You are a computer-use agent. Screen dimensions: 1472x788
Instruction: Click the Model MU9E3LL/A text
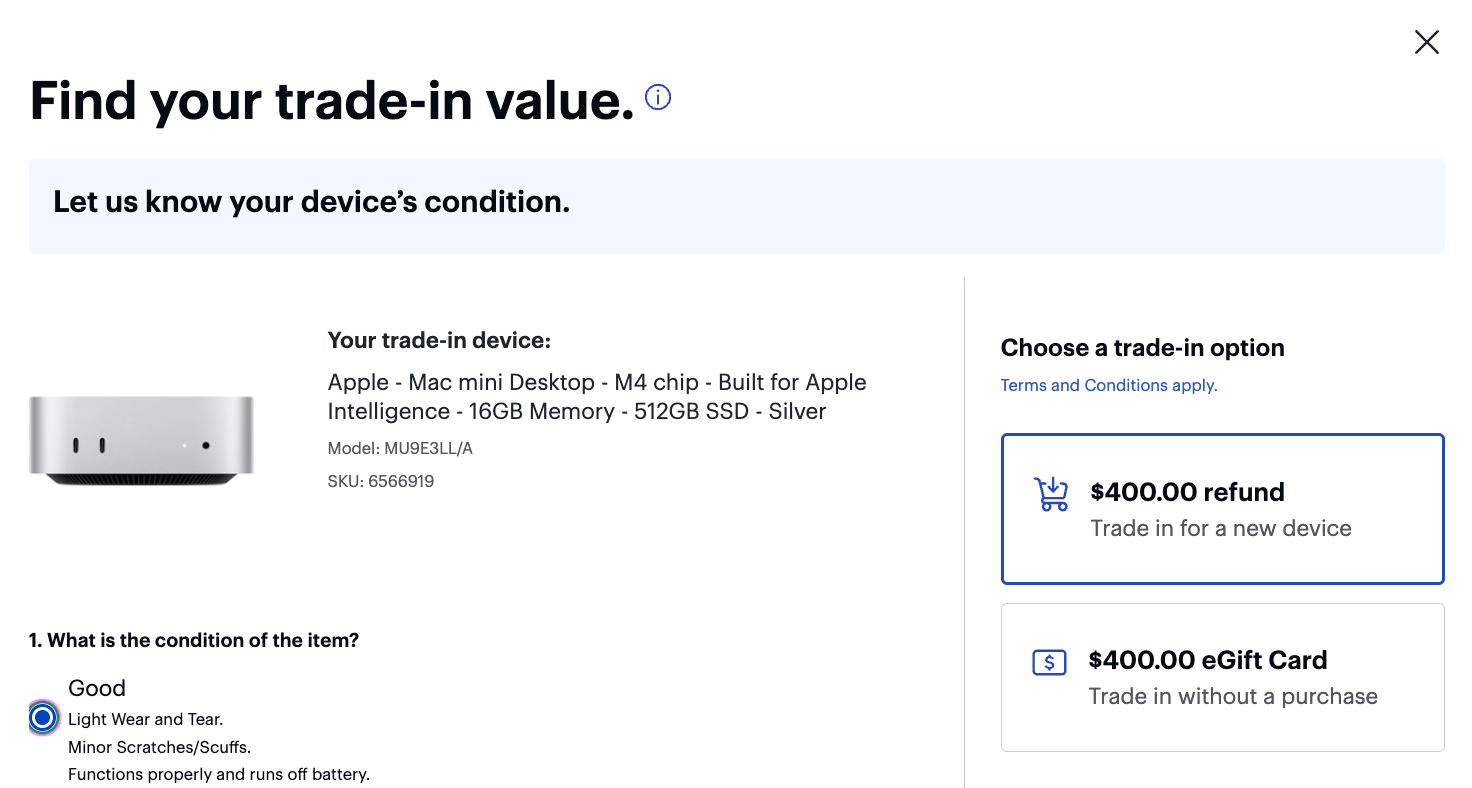[400, 448]
